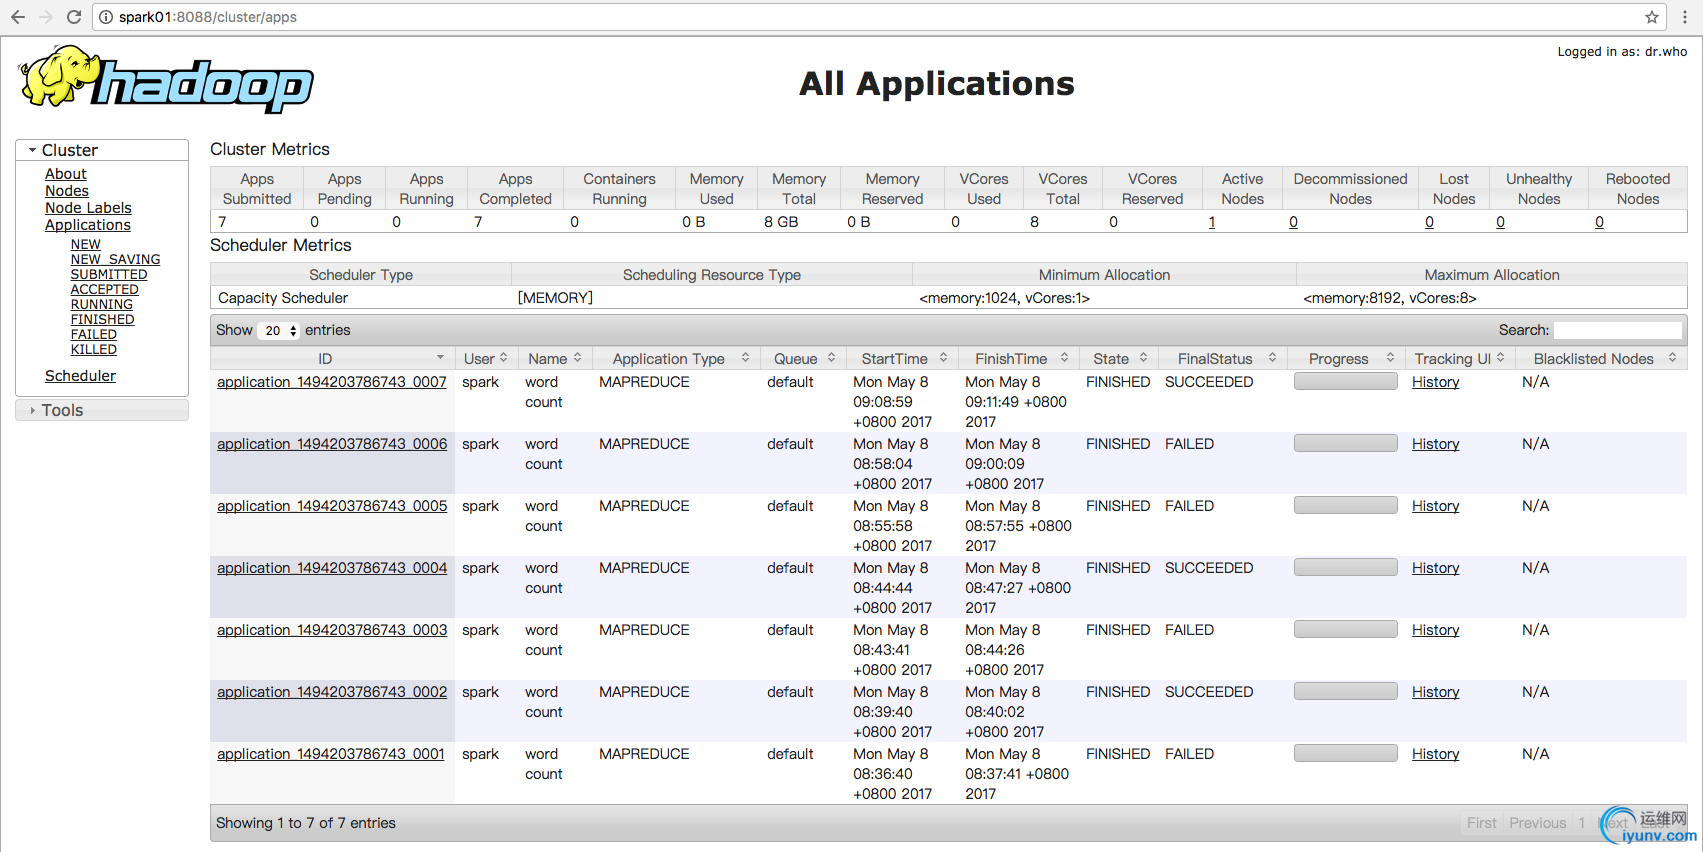Viewport: 1703px width, 852px height.
Task: Click the Previous pagination button
Action: tap(1537, 823)
